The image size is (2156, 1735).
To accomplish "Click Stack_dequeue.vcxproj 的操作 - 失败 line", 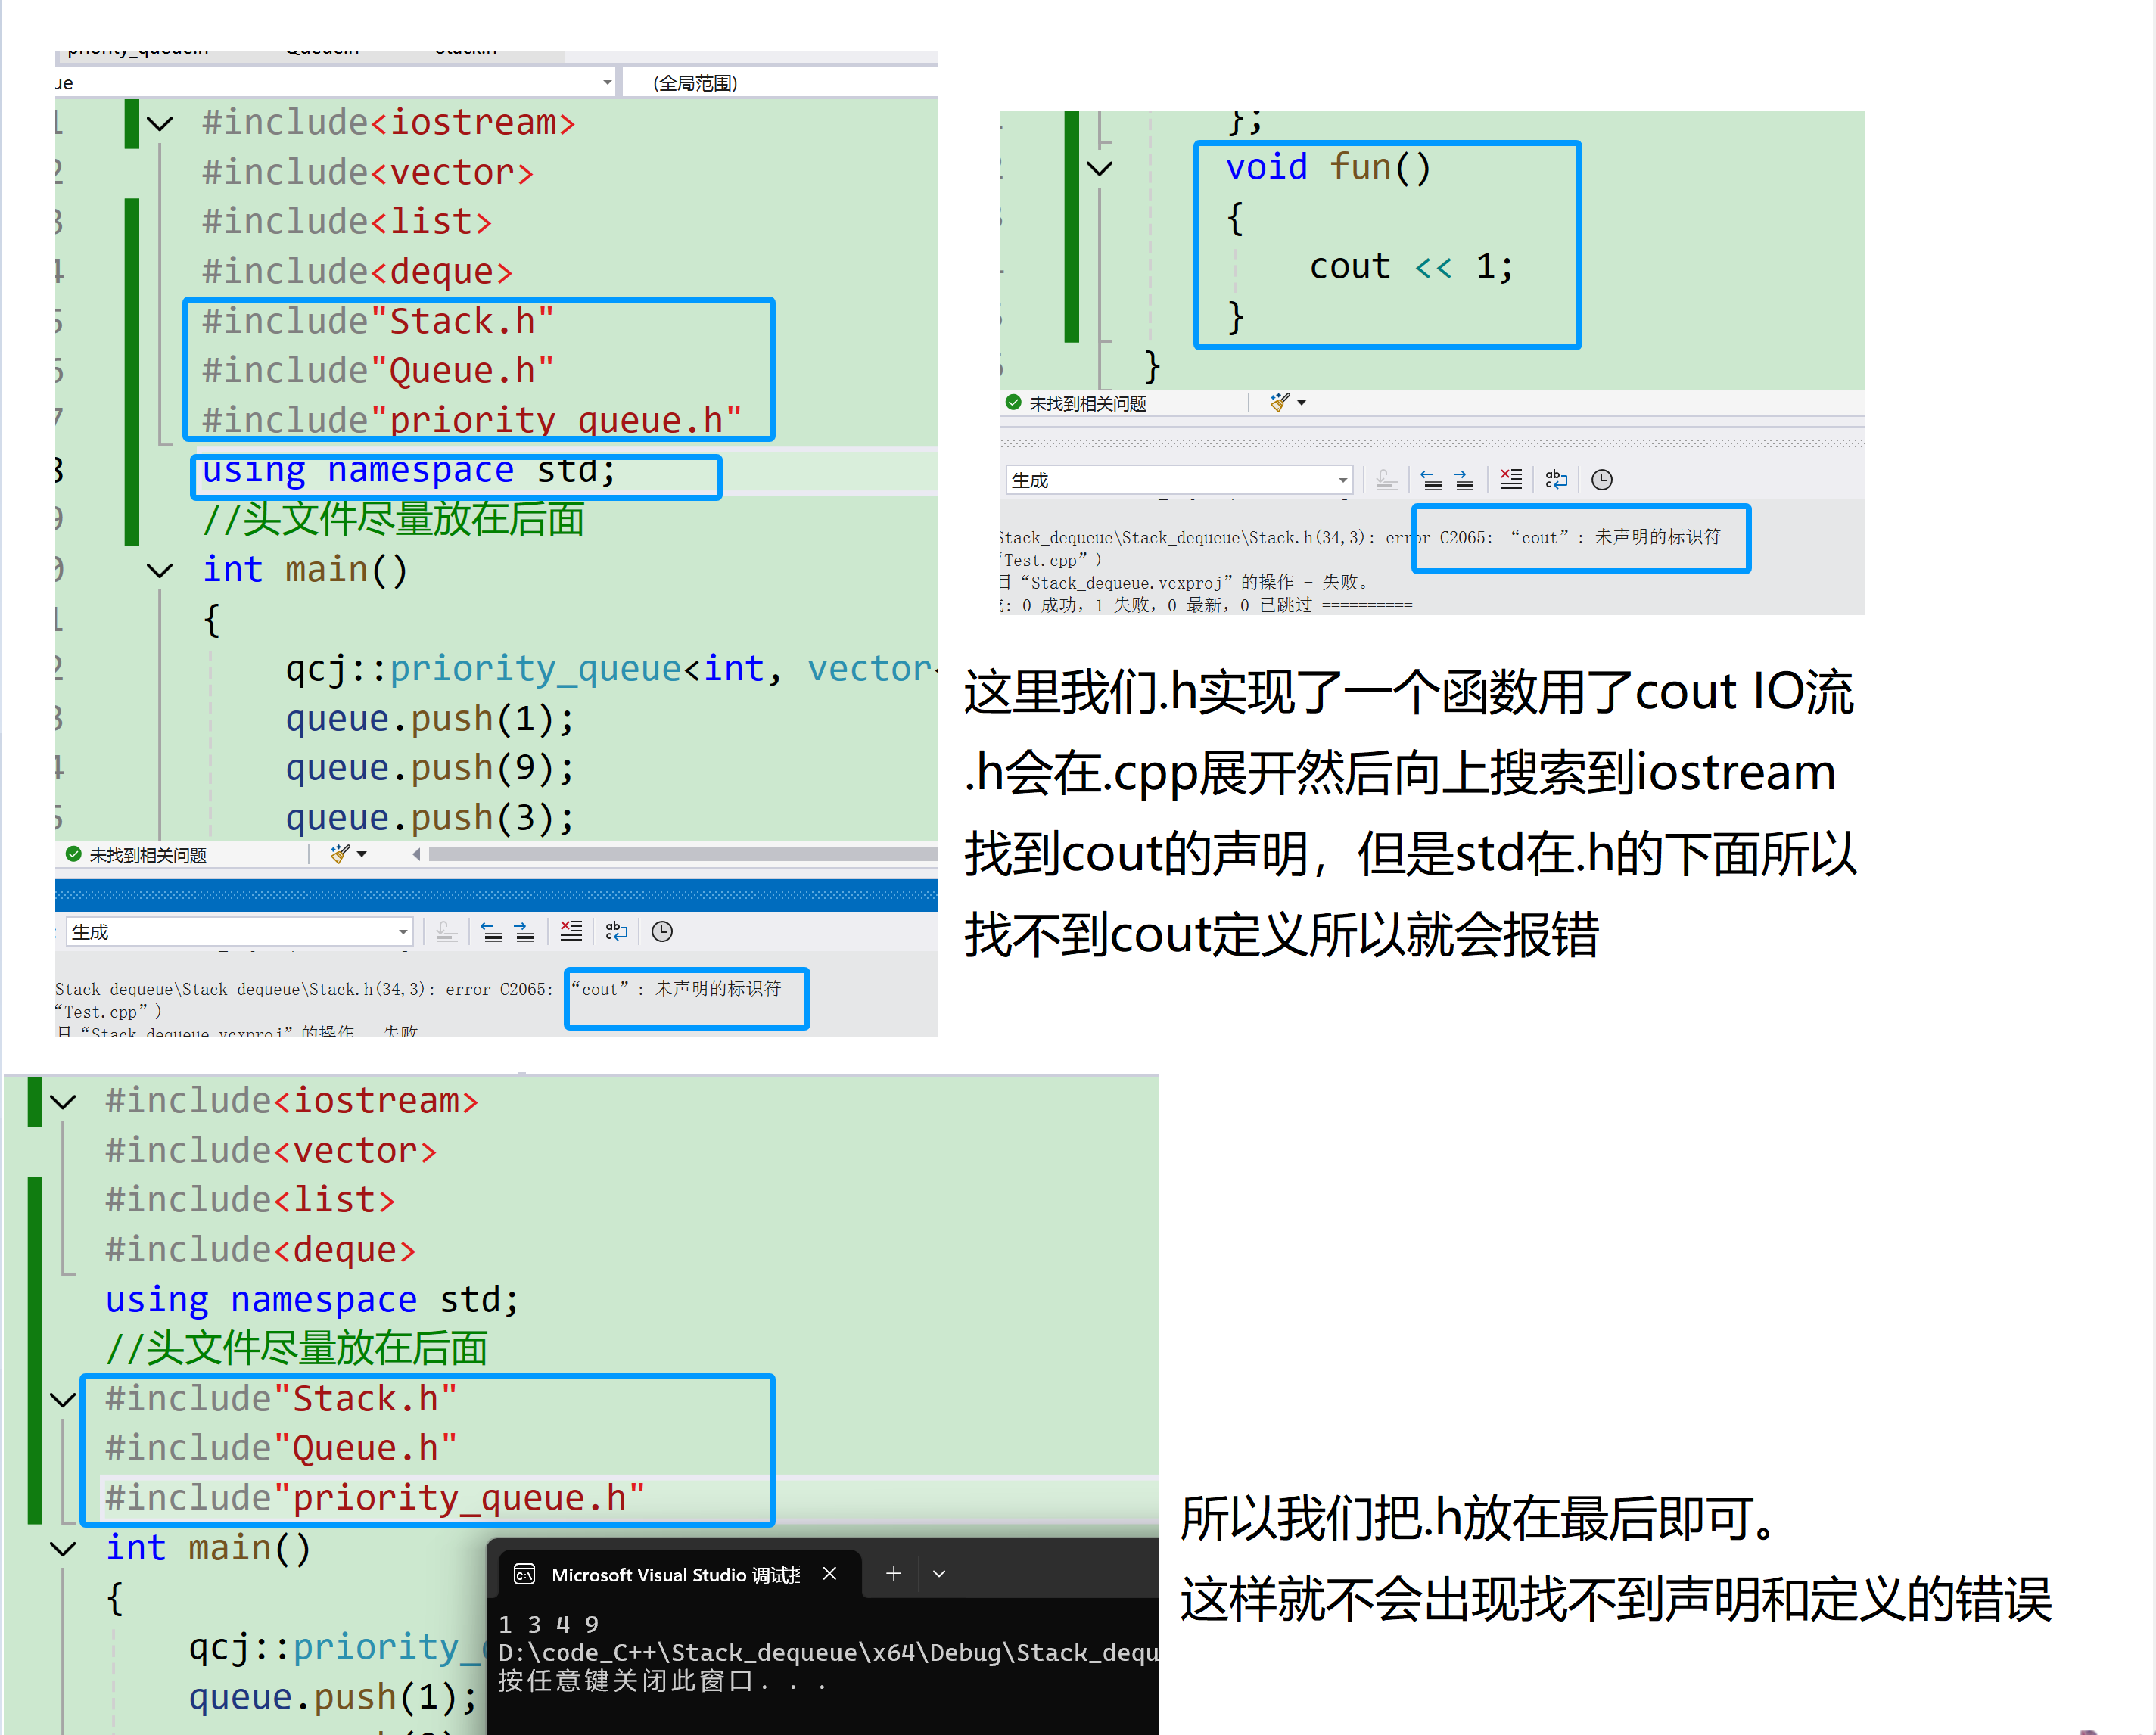I will pos(1183,582).
